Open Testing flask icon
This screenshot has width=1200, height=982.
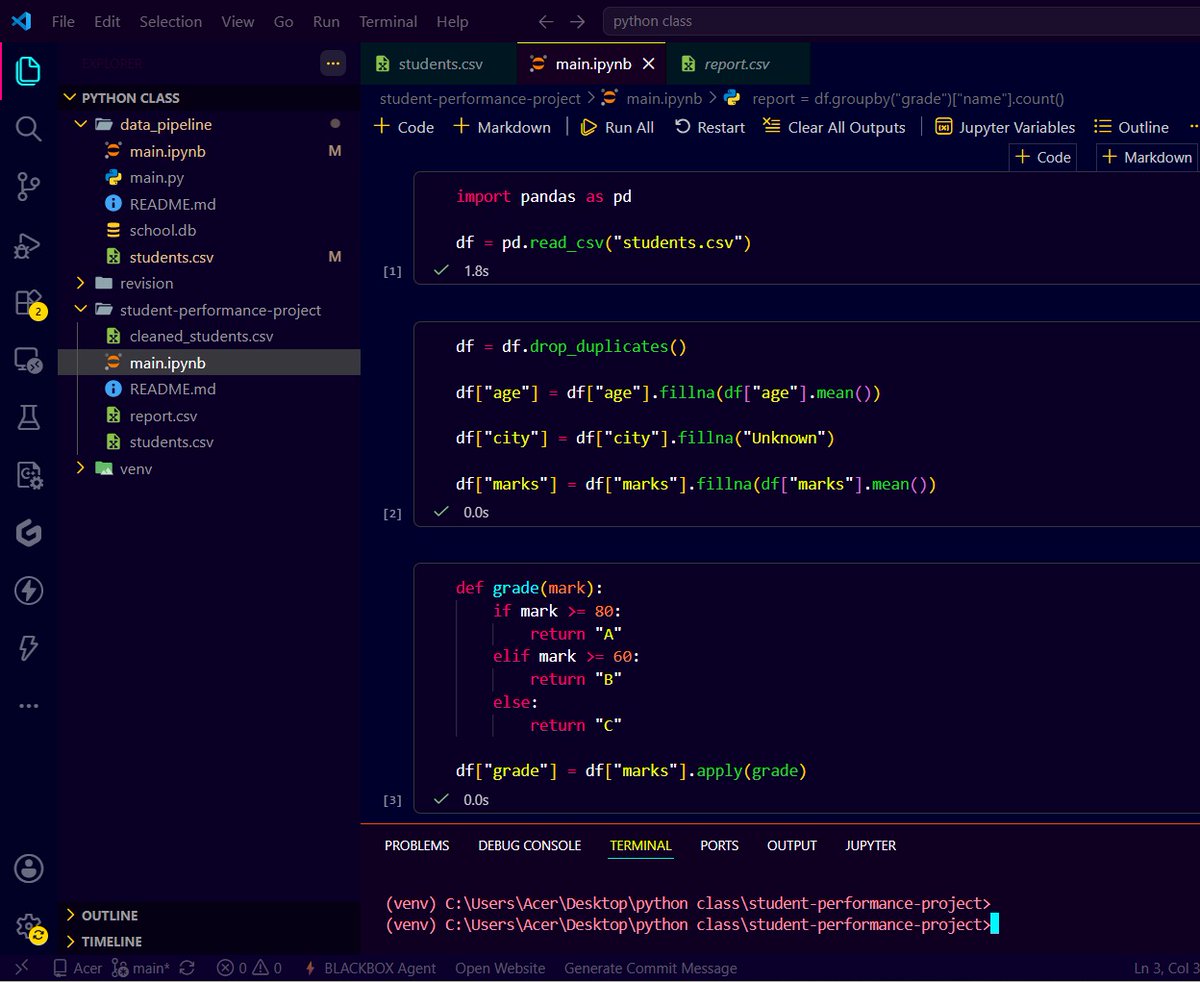[x=28, y=418]
